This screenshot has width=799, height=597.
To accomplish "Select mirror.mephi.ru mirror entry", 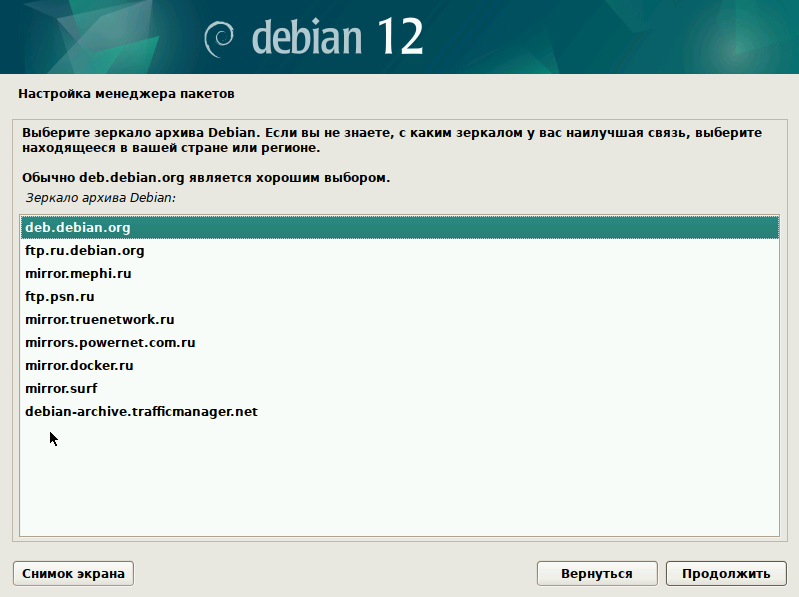I will (400, 274).
